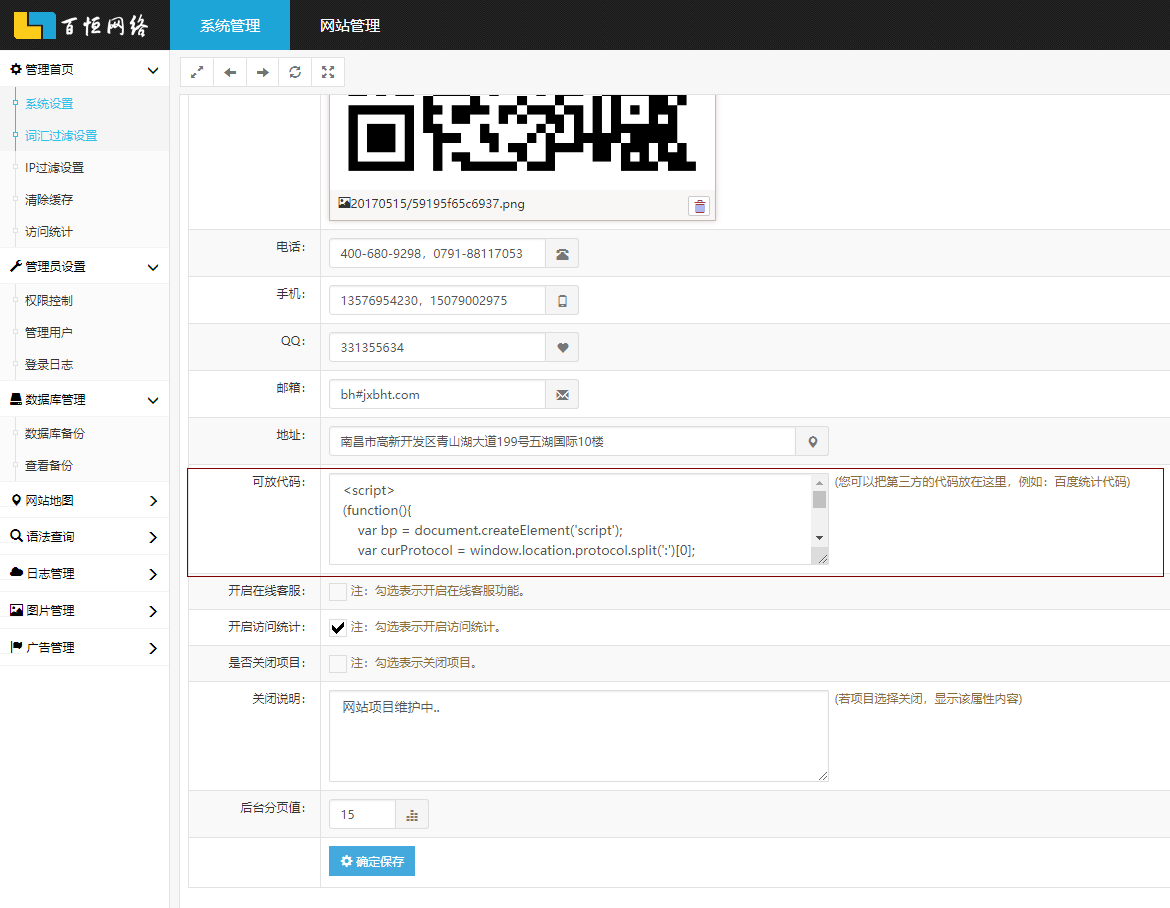Save settings with the 确定保存 button
Image resolution: width=1170 pixels, height=908 pixels.
point(372,861)
